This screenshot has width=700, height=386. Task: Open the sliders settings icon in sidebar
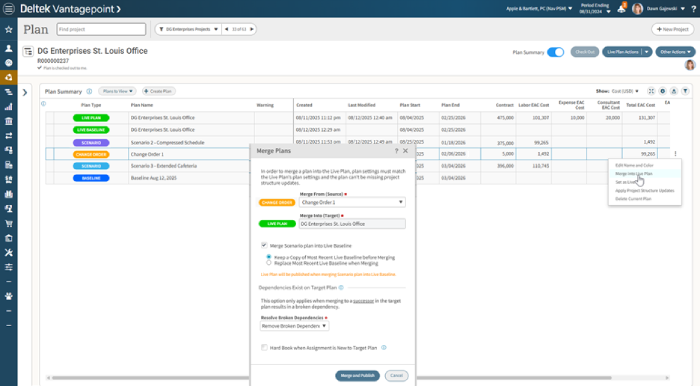point(8,267)
